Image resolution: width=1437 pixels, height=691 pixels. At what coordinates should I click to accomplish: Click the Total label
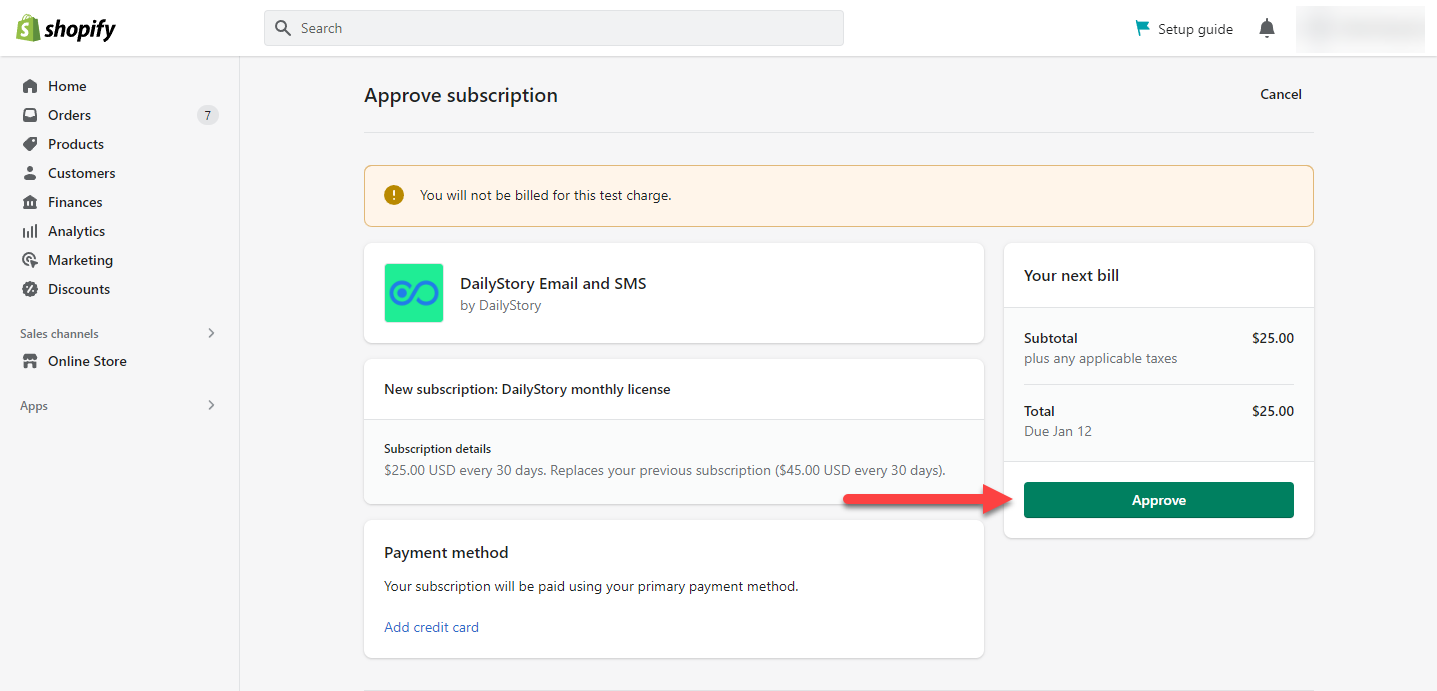click(x=1039, y=411)
